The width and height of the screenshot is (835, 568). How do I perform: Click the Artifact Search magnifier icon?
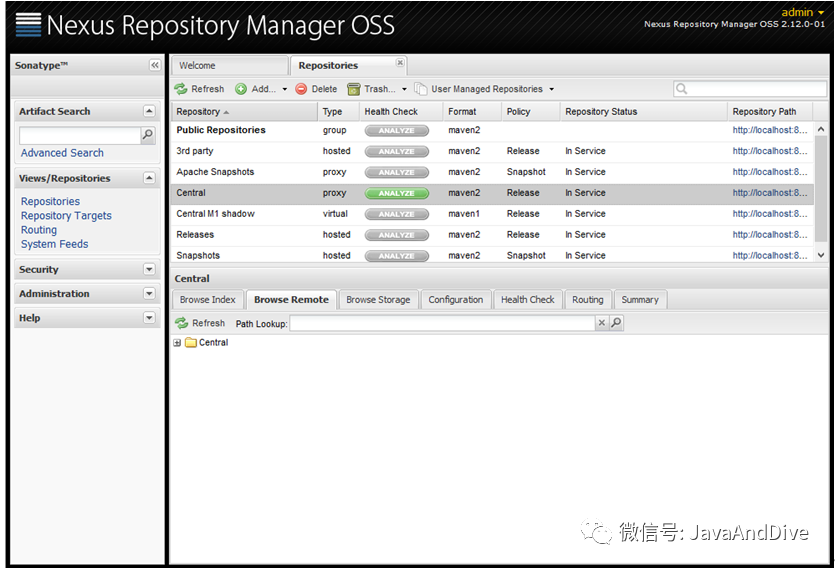tap(148, 135)
